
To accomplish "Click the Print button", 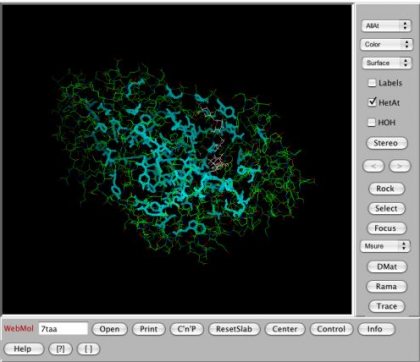I will [x=149, y=329].
